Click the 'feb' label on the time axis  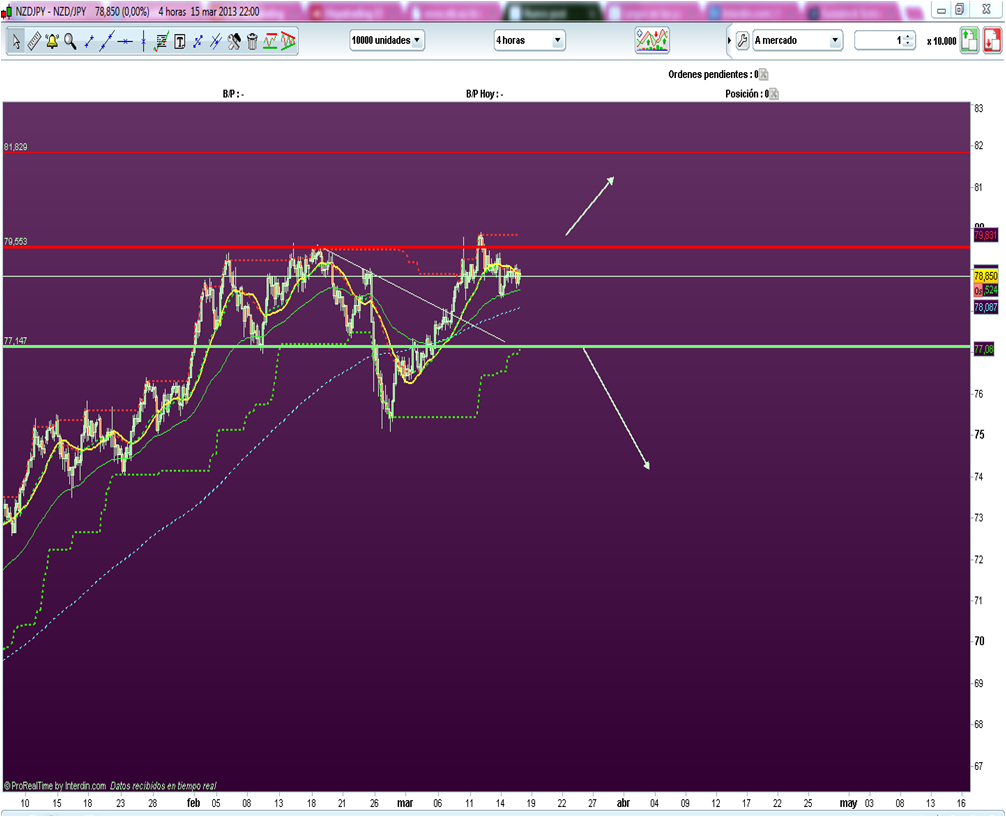(x=193, y=803)
